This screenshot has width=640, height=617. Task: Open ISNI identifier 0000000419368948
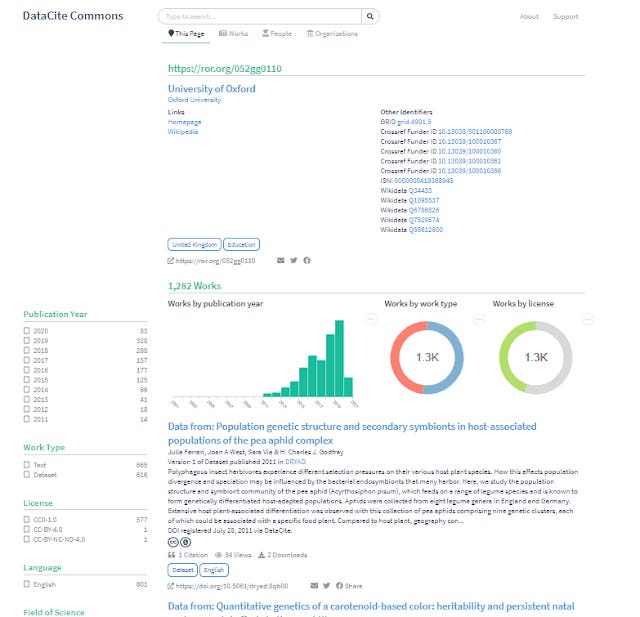pyautogui.click(x=424, y=180)
